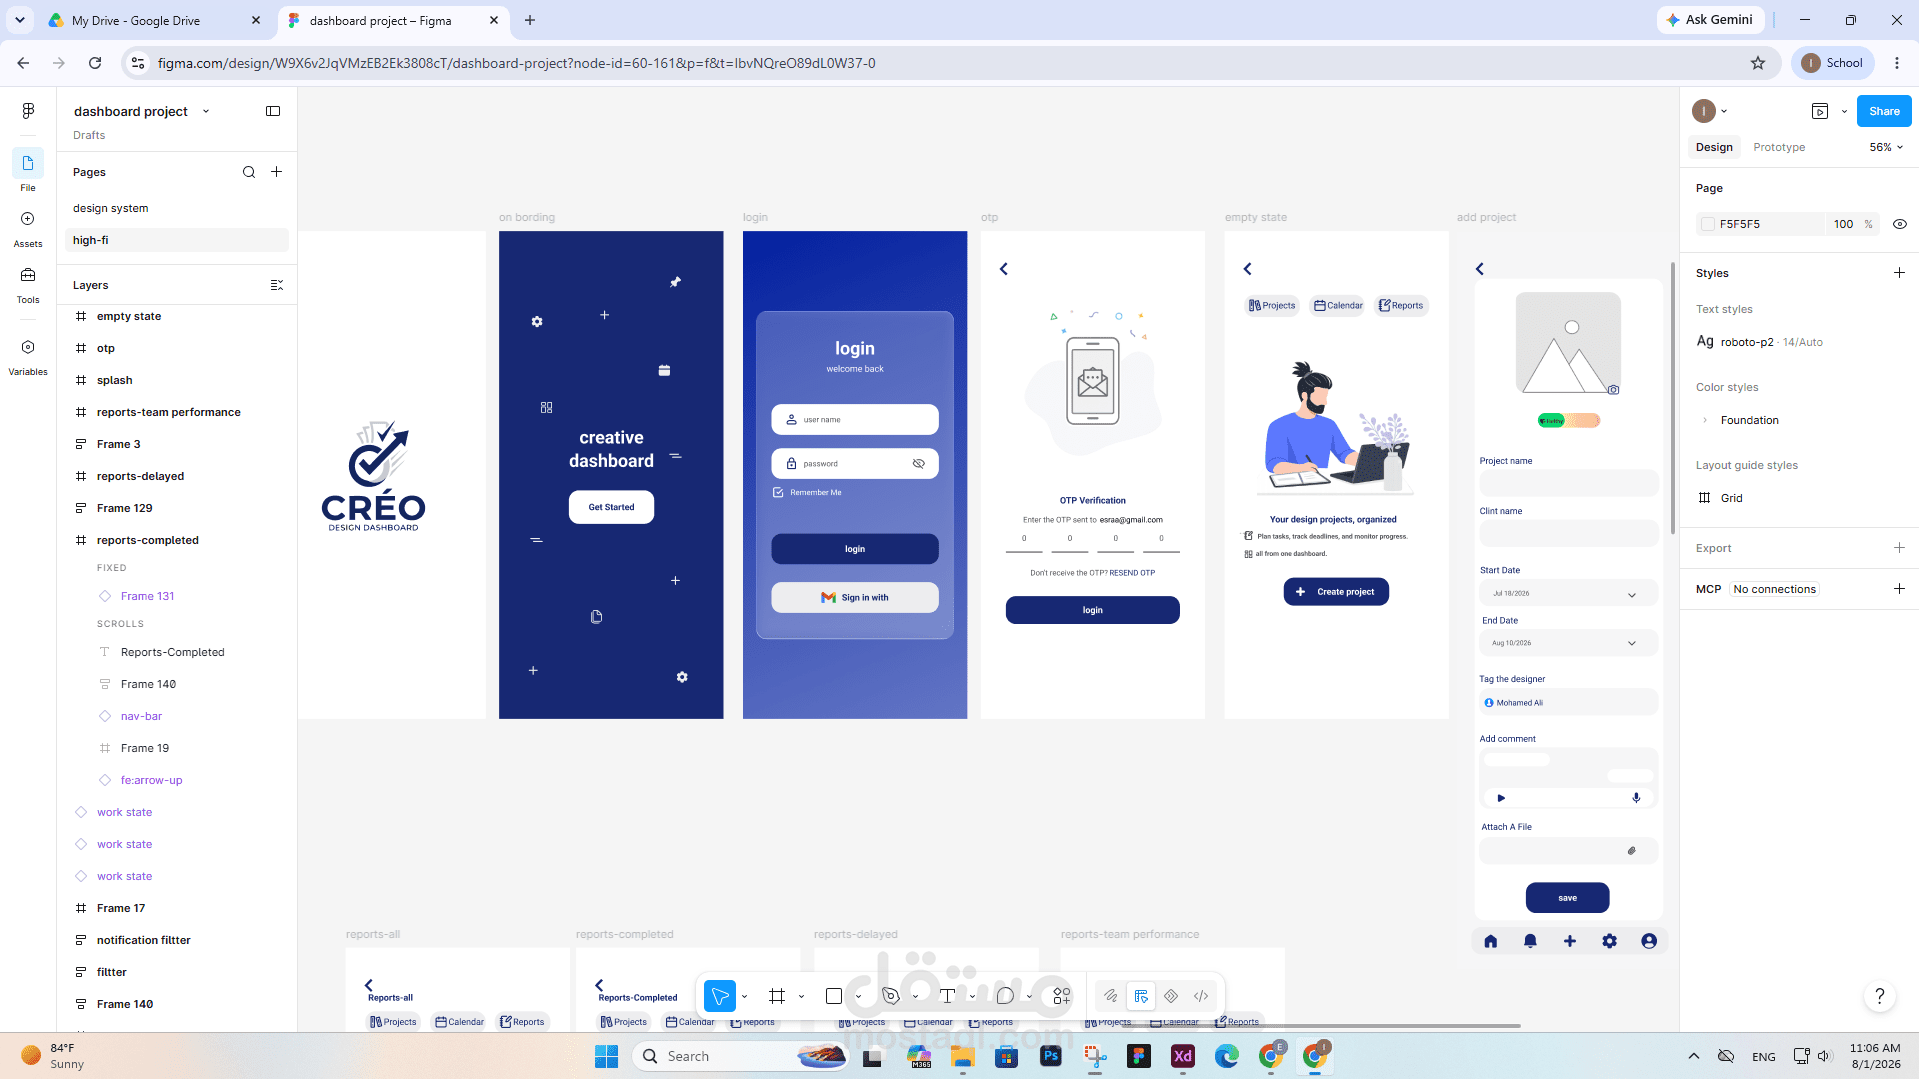1919x1079 pixels.
Task: Switch to Design mode in toolbar
Action: [x=1141, y=996]
